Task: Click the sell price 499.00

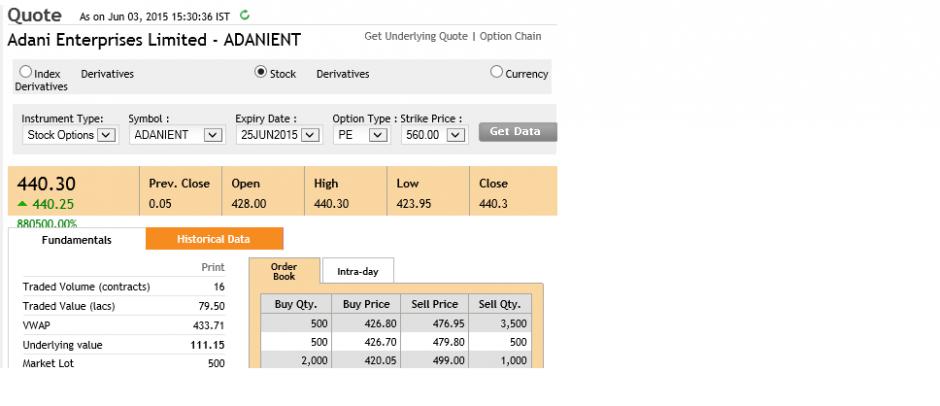Action: tap(448, 360)
